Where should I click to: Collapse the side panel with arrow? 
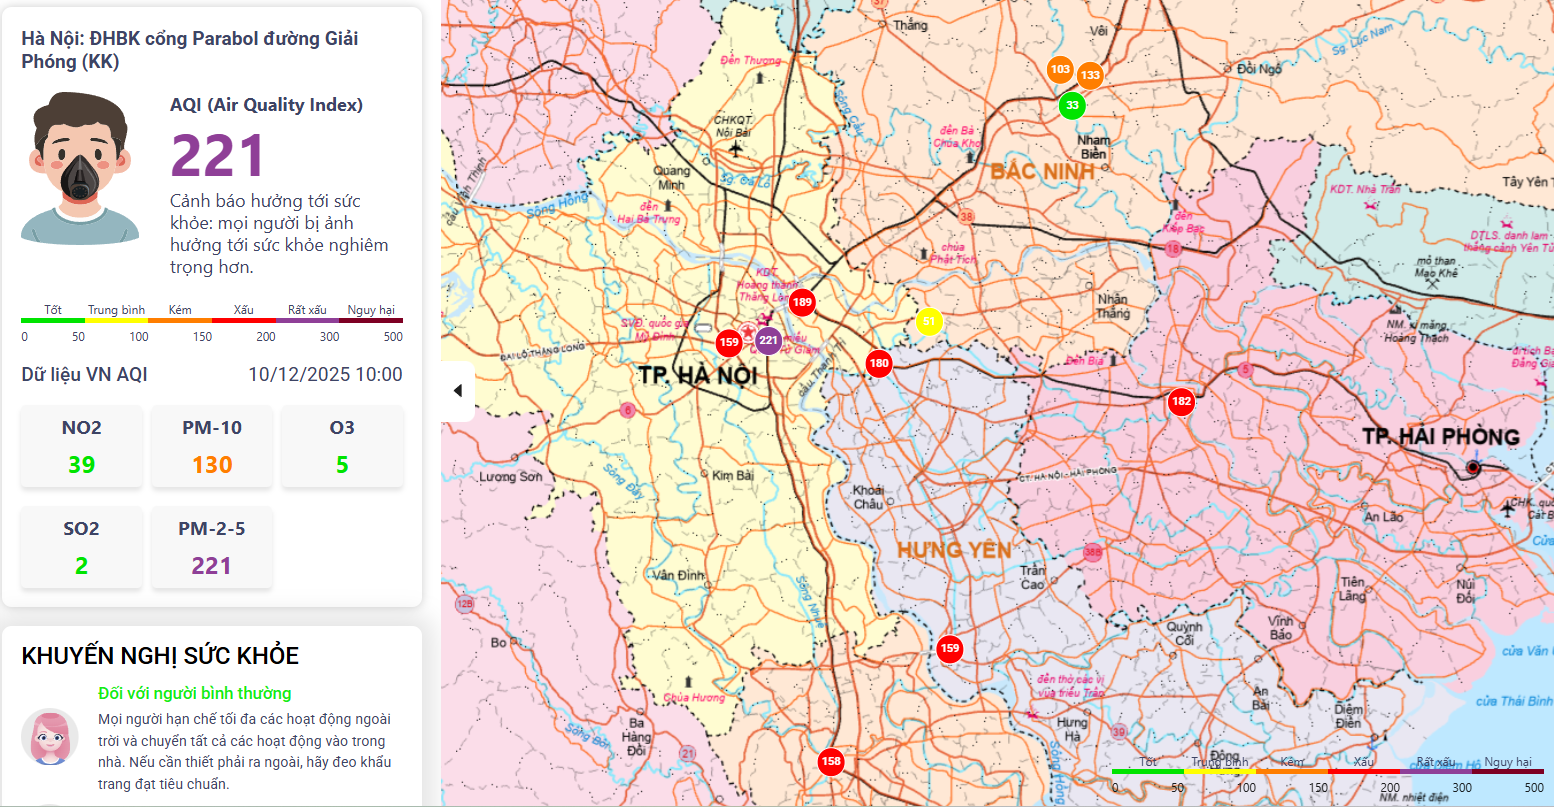[x=458, y=391]
